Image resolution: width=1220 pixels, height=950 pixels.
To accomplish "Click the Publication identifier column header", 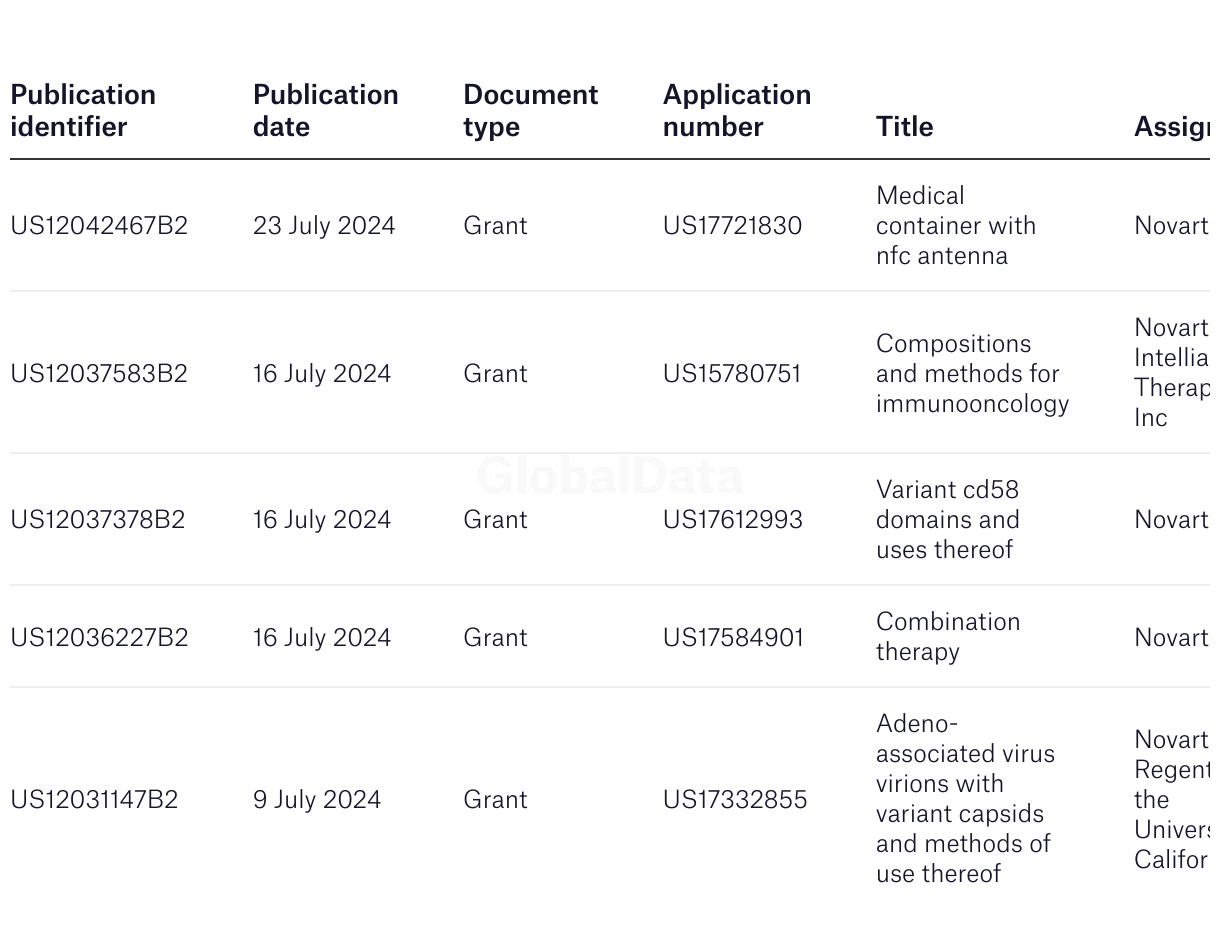I will 83,110.
